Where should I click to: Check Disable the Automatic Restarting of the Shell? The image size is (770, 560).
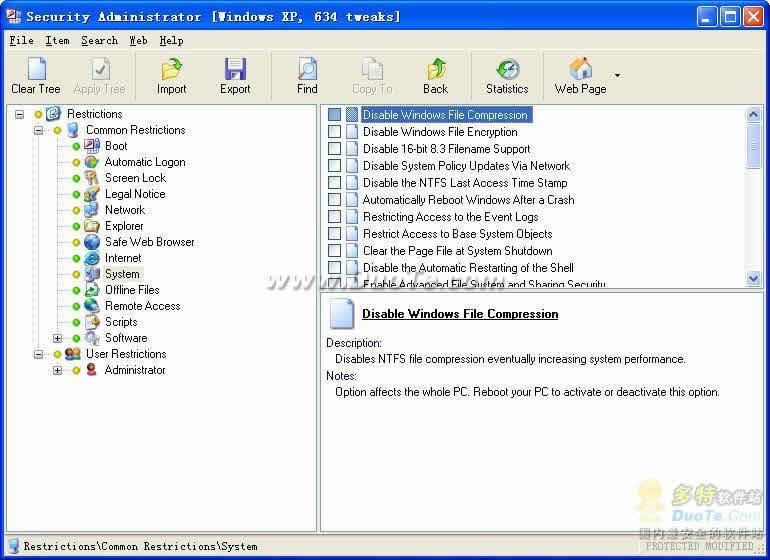point(334,268)
